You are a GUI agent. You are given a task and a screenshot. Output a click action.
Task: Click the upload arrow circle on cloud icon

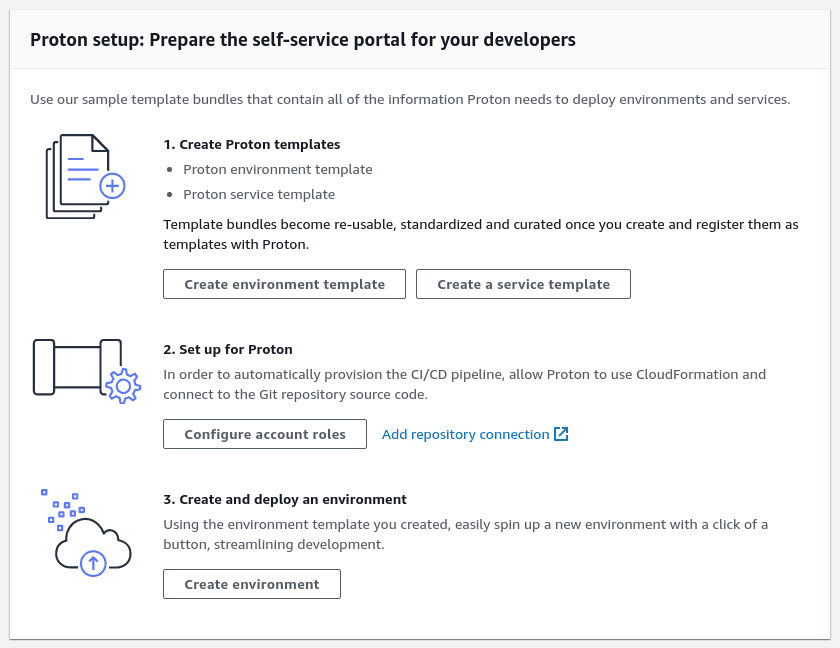point(93,563)
